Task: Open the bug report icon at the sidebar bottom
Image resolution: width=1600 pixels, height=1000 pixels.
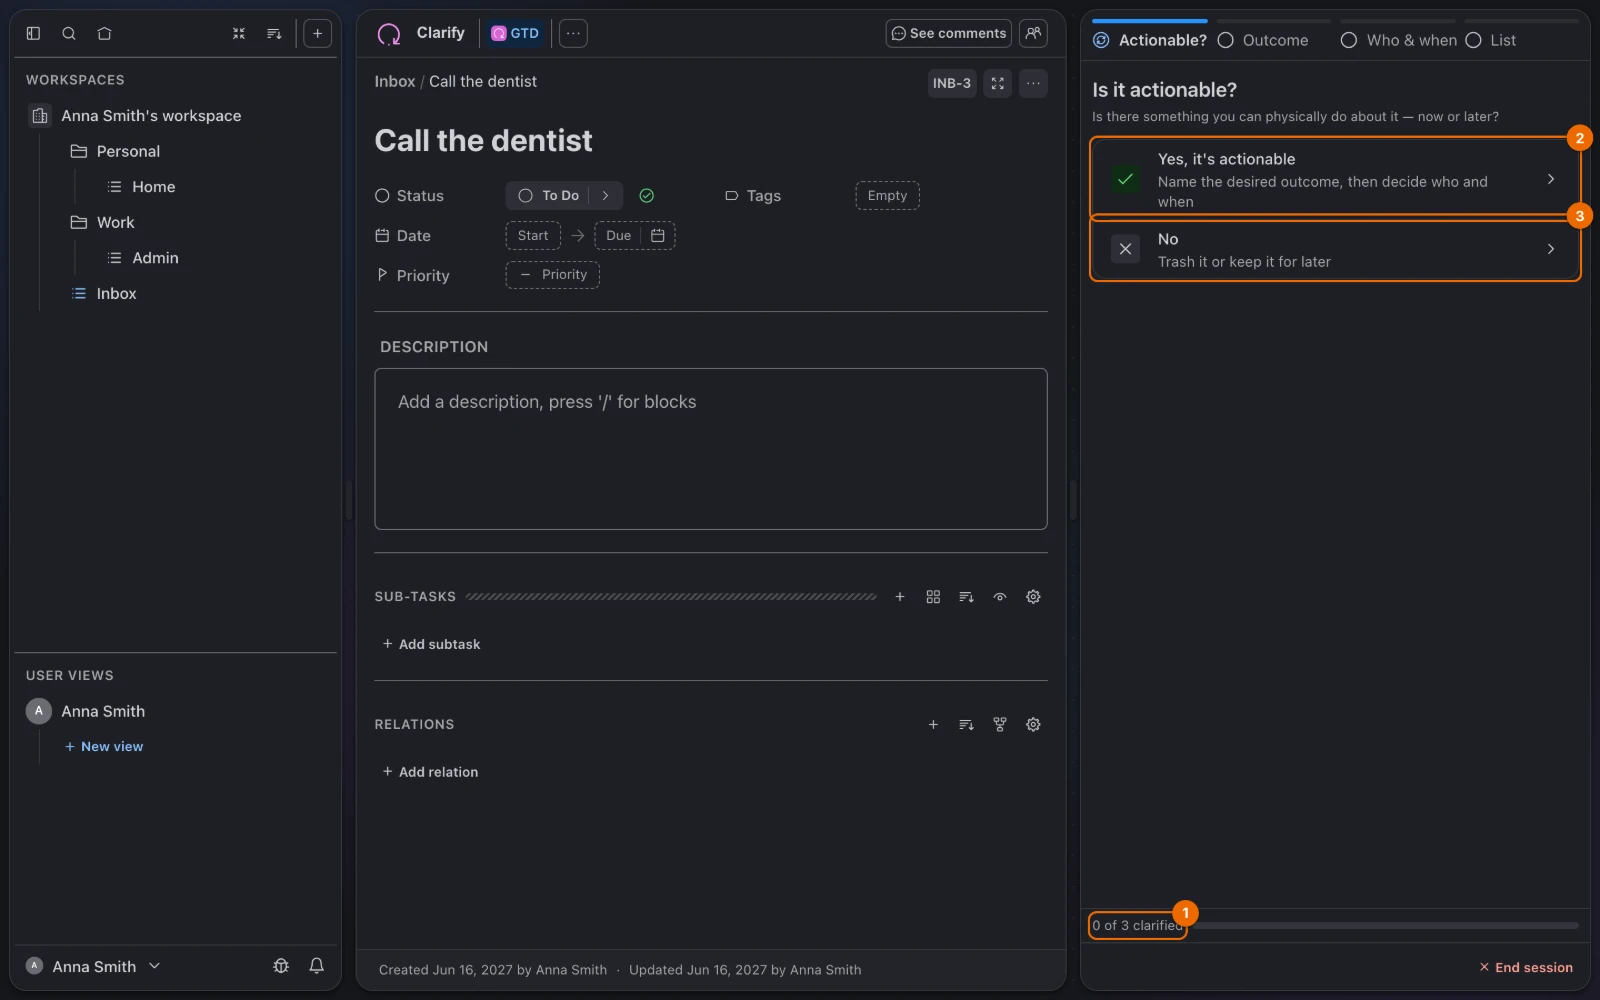Action: tap(281, 966)
